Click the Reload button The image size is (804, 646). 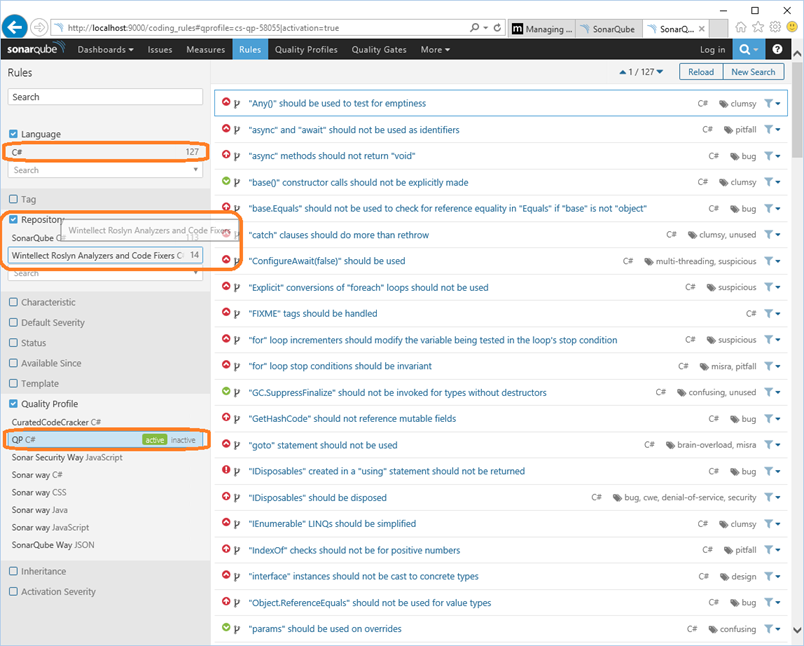click(701, 72)
